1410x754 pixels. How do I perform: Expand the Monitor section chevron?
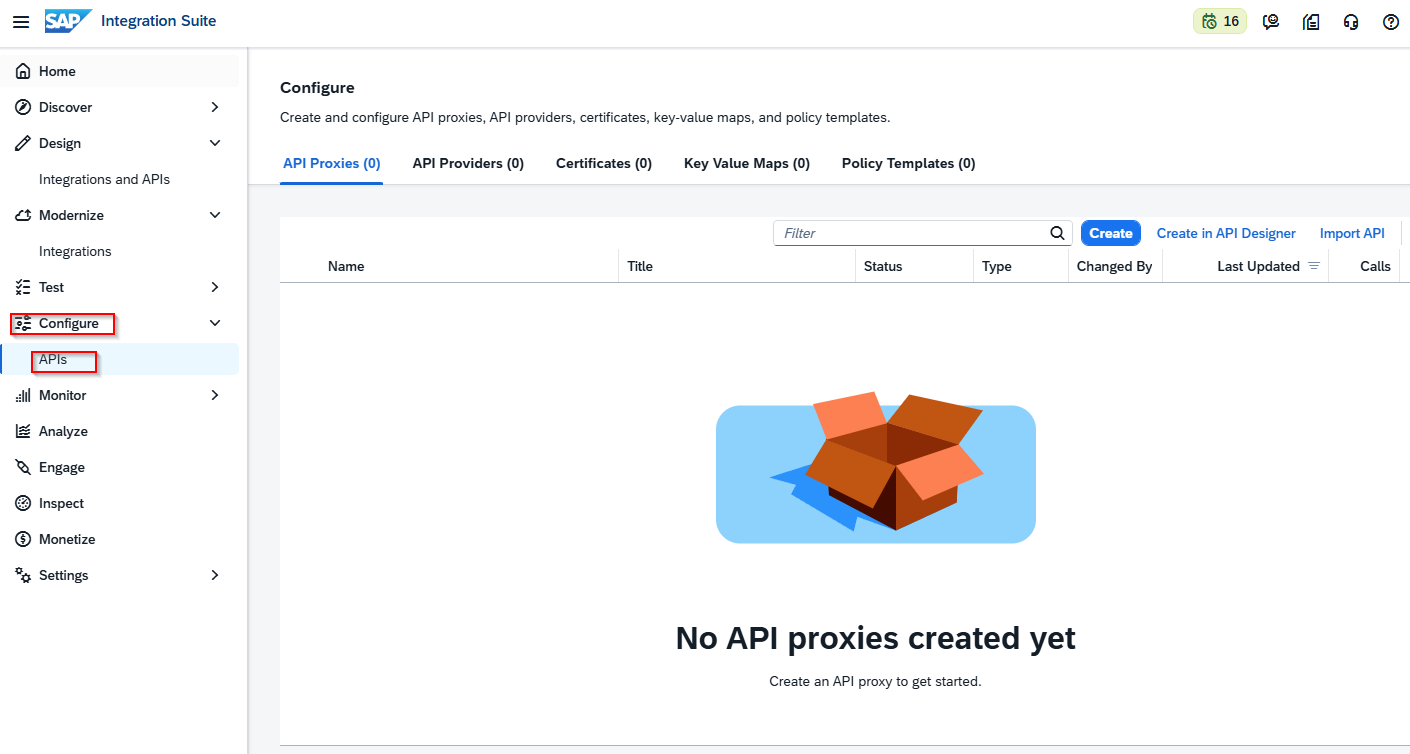(x=215, y=395)
